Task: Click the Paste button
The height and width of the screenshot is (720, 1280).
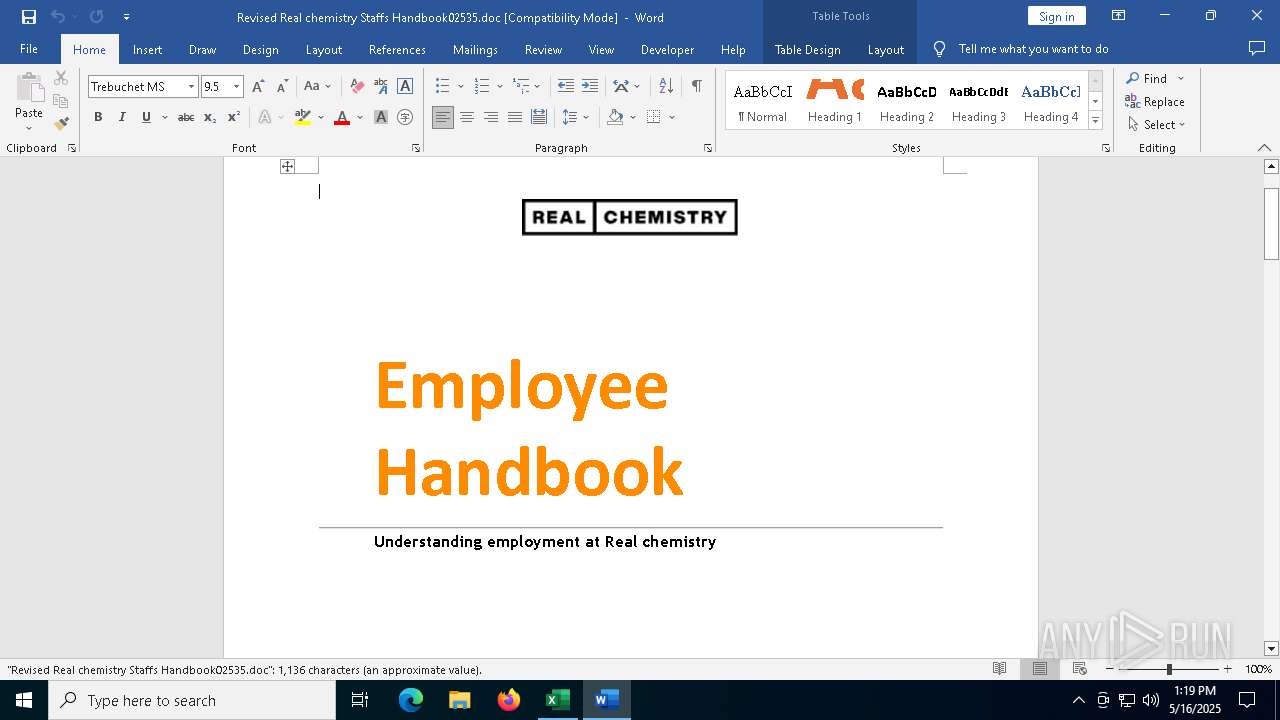Action: pos(29,102)
